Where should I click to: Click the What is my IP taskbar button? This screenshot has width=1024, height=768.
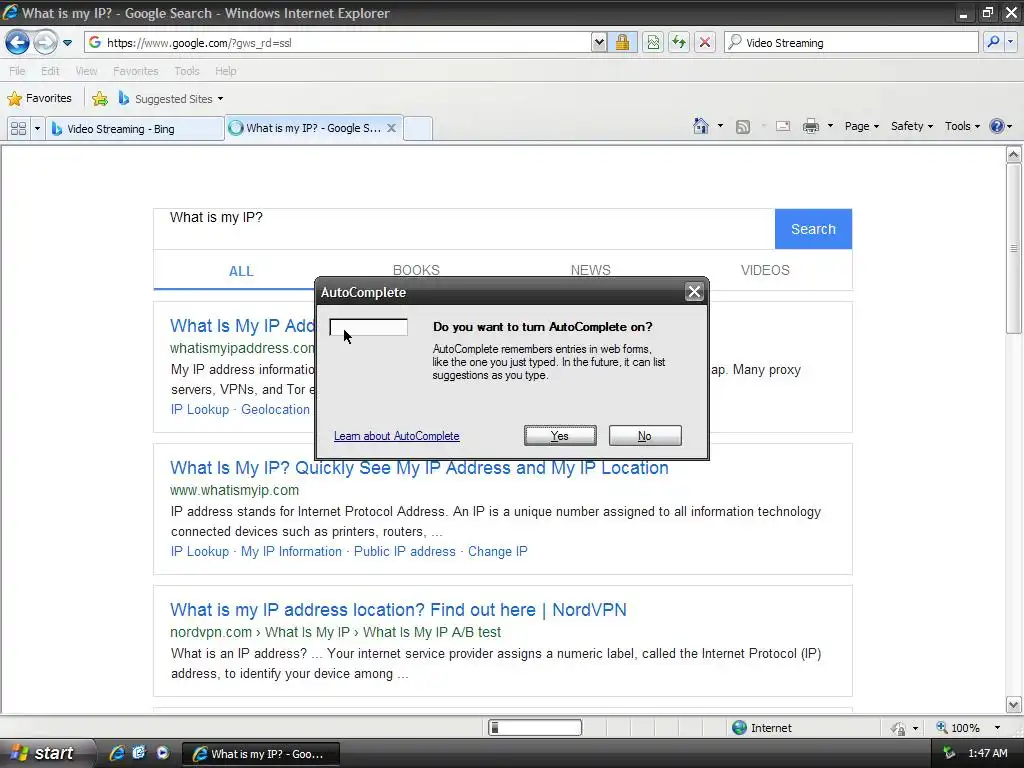click(x=260, y=754)
